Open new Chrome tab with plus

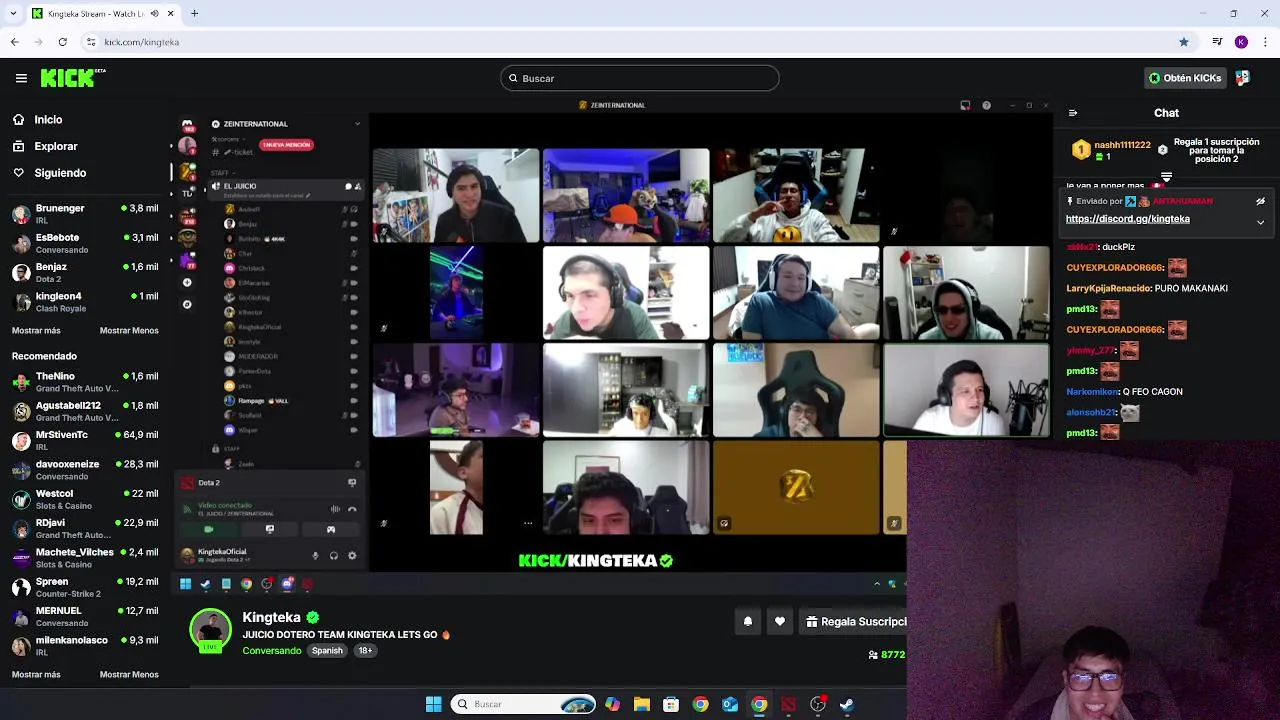point(194,13)
